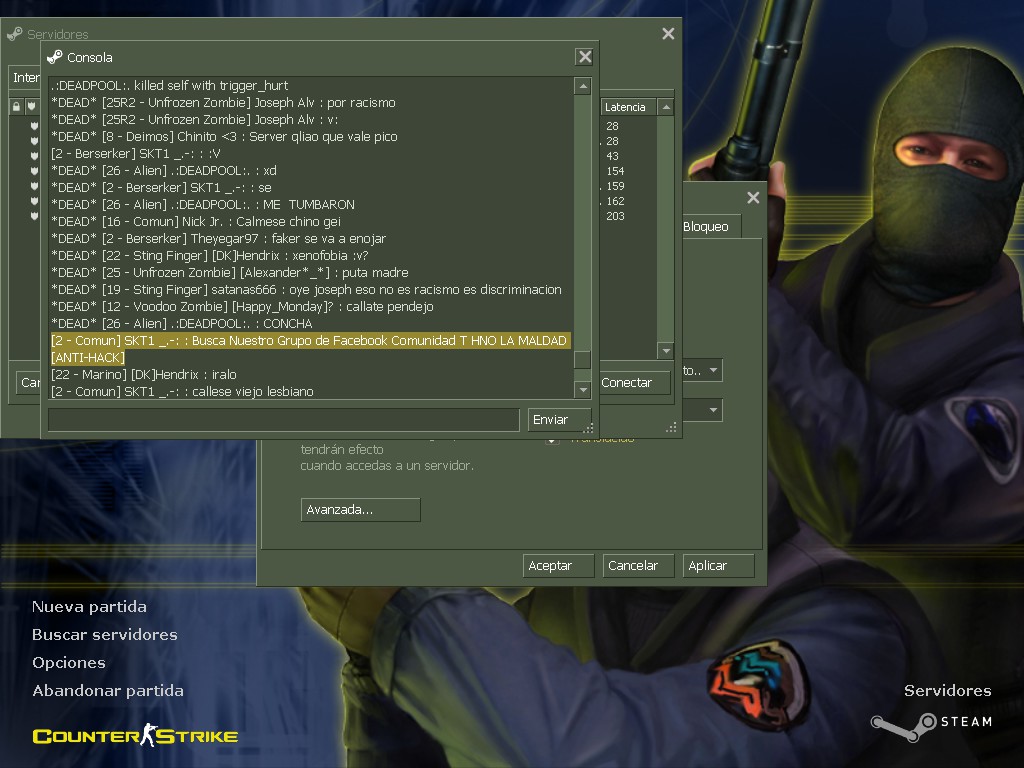Click the 'xenofobia :v?' console line
This screenshot has width=1024, height=768.
[210, 255]
